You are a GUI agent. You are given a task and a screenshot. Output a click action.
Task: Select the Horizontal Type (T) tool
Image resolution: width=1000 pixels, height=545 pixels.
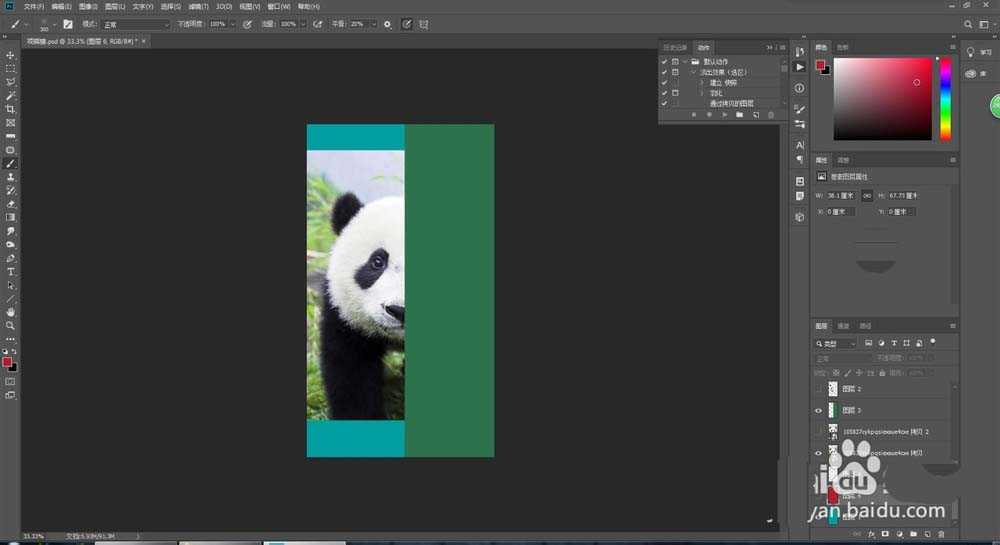click(11, 271)
